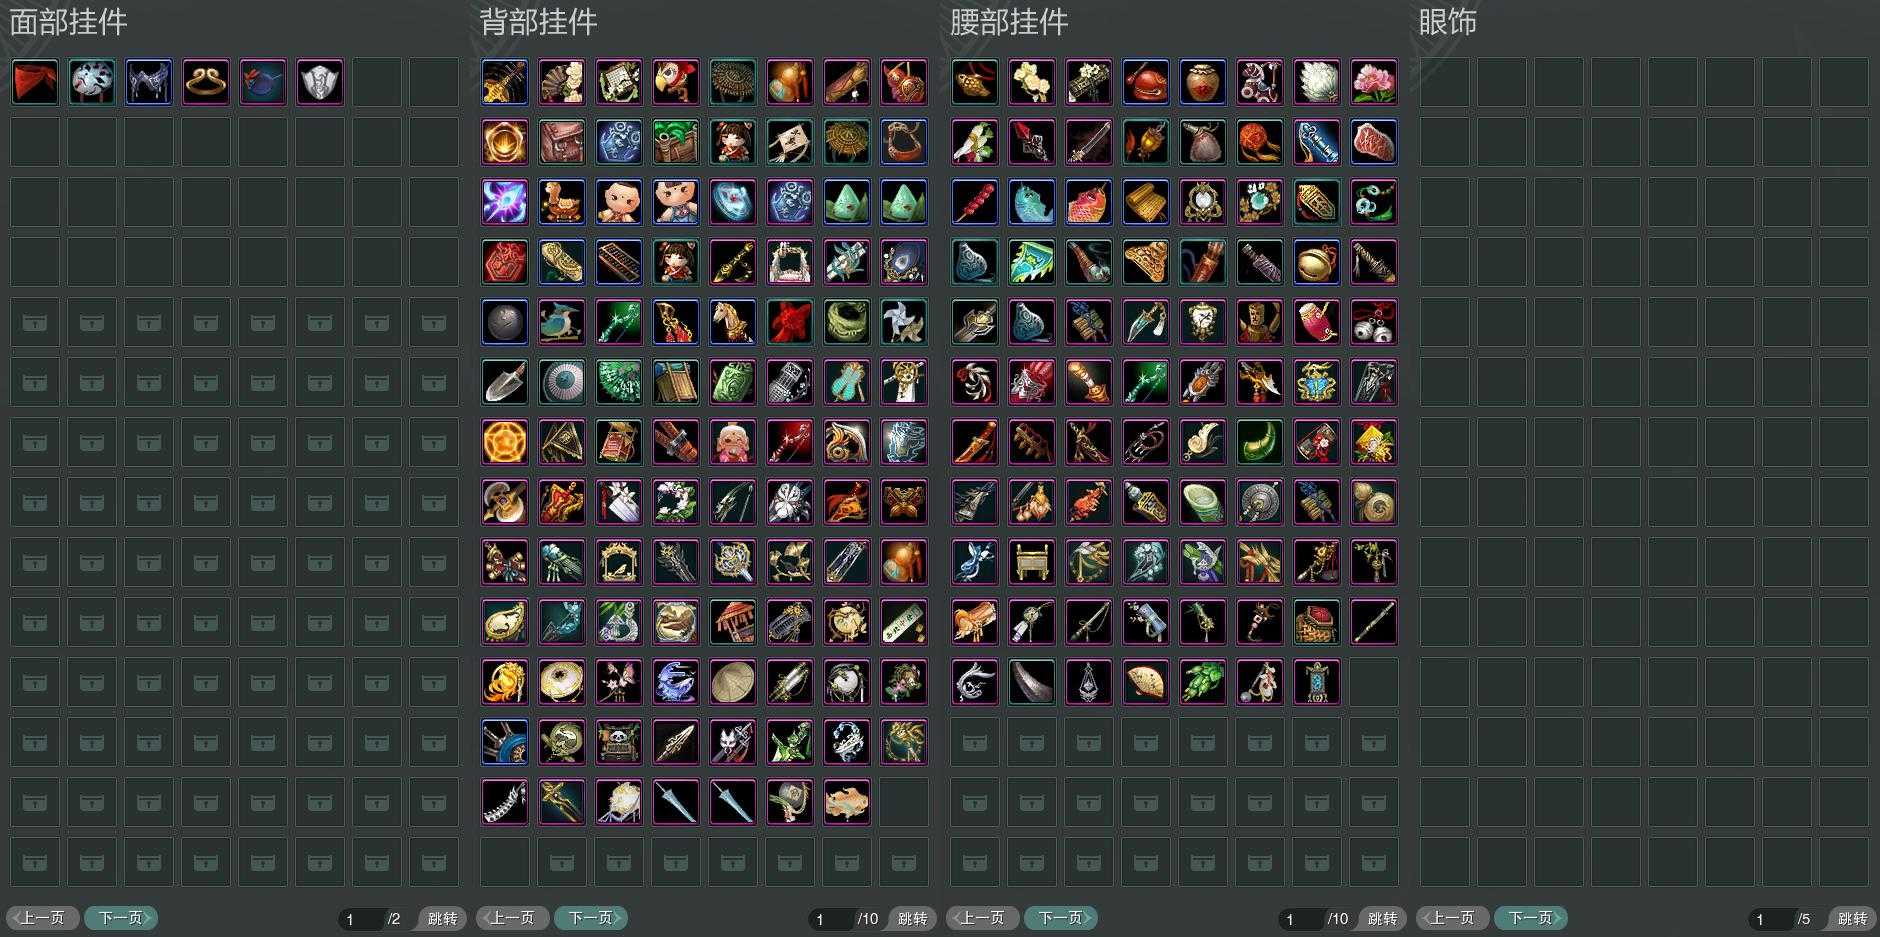The image size is (1880, 937).
Task: Click 上一页 under 腰部挂件
Action: [x=983, y=918]
